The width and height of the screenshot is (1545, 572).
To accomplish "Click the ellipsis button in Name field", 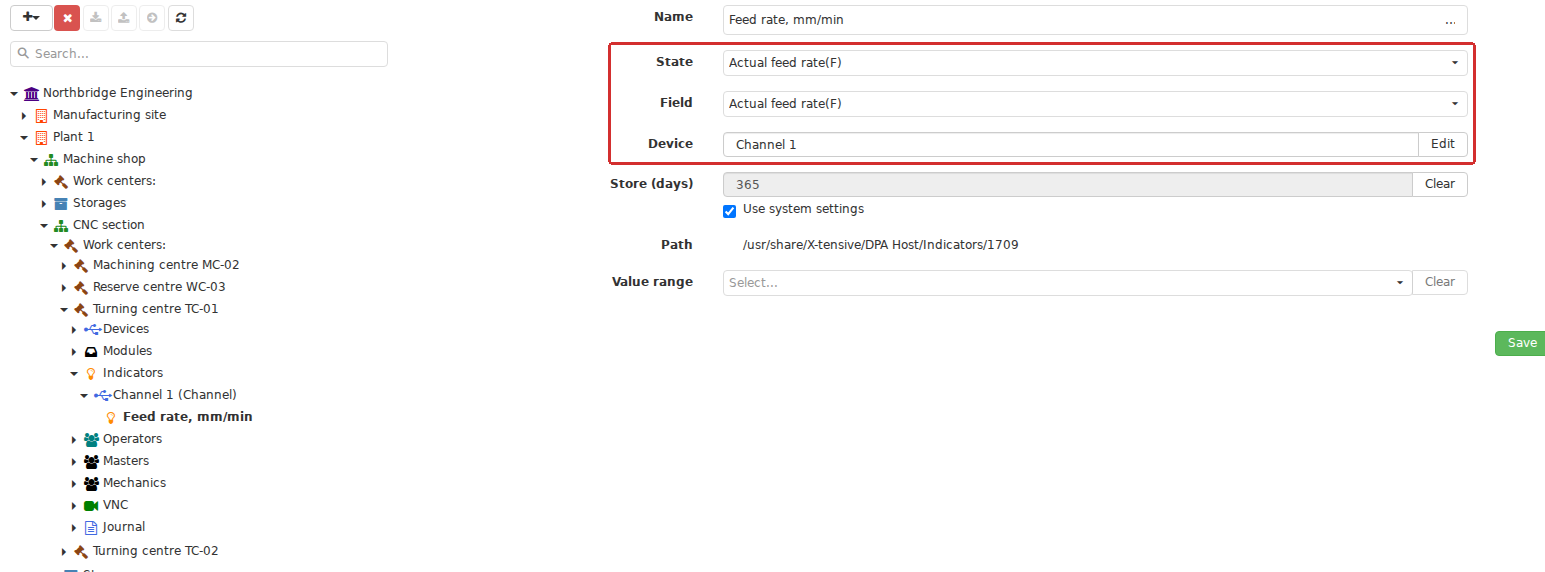I will pyautogui.click(x=1450, y=20).
